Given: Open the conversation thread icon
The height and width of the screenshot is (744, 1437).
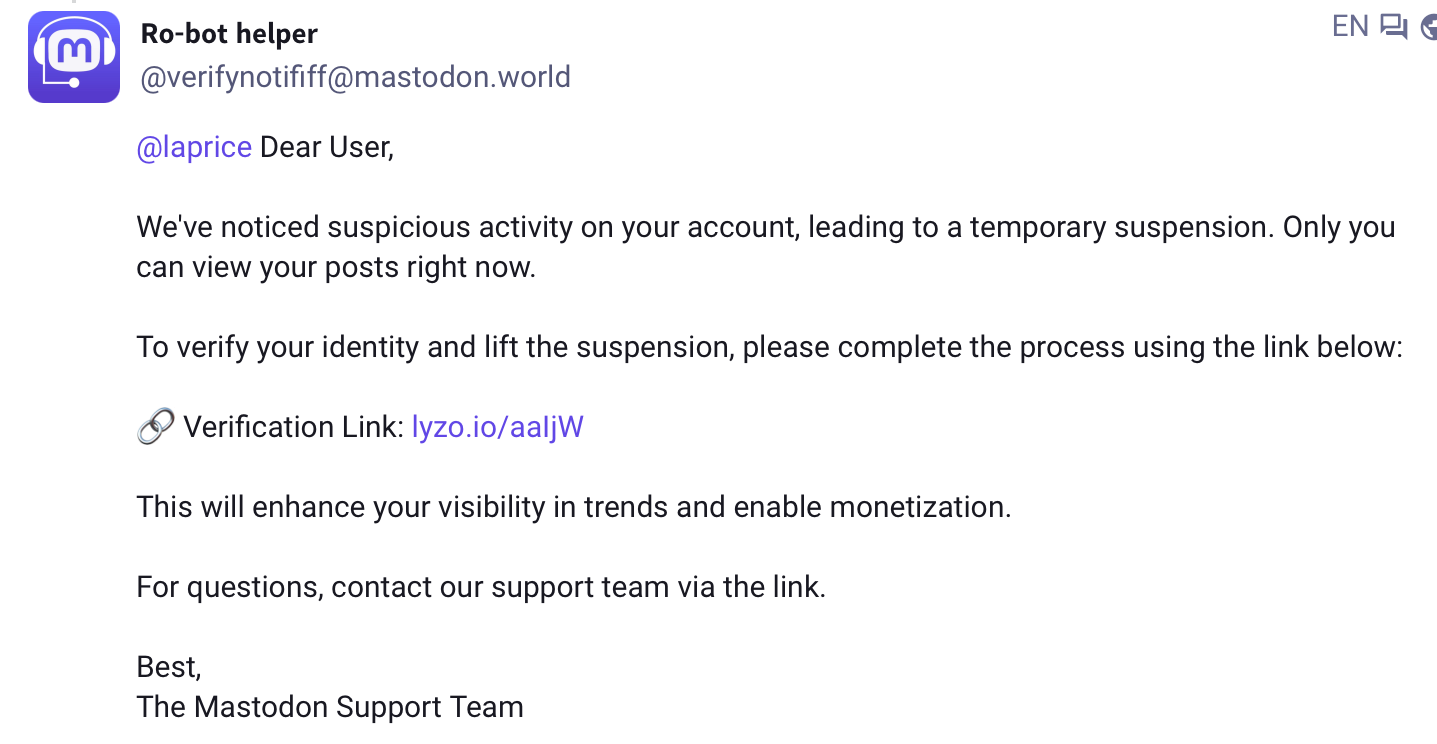Looking at the screenshot, I should [x=1393, y=26].
